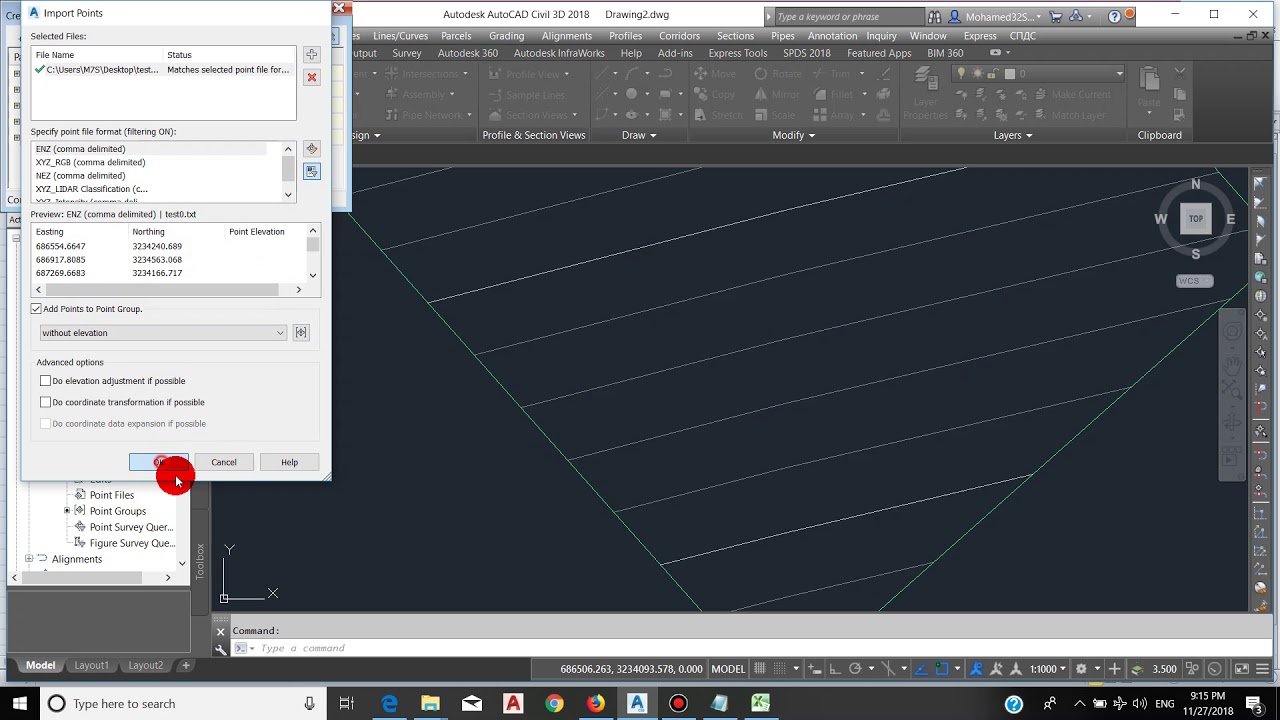Open Google Chrome from the taskbar
Viewport: 1280px width, 720px height.
coord(554,704)
